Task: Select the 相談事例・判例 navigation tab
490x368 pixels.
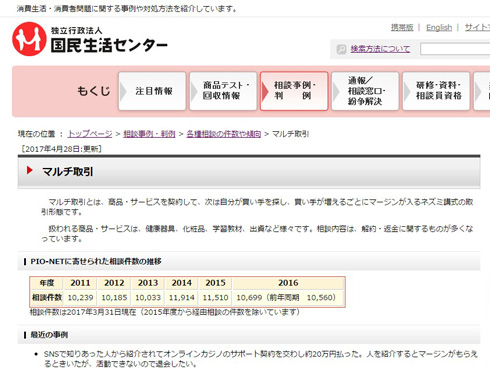Action: [x=294, y=91]
